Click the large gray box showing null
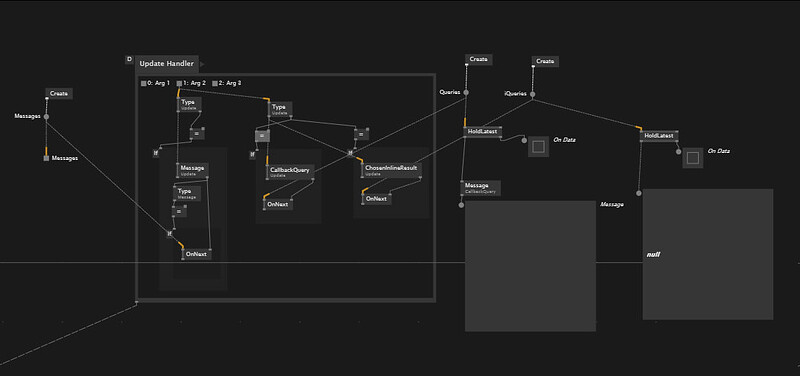The height and width of the screenshot is (376, 800). (708, 254)
